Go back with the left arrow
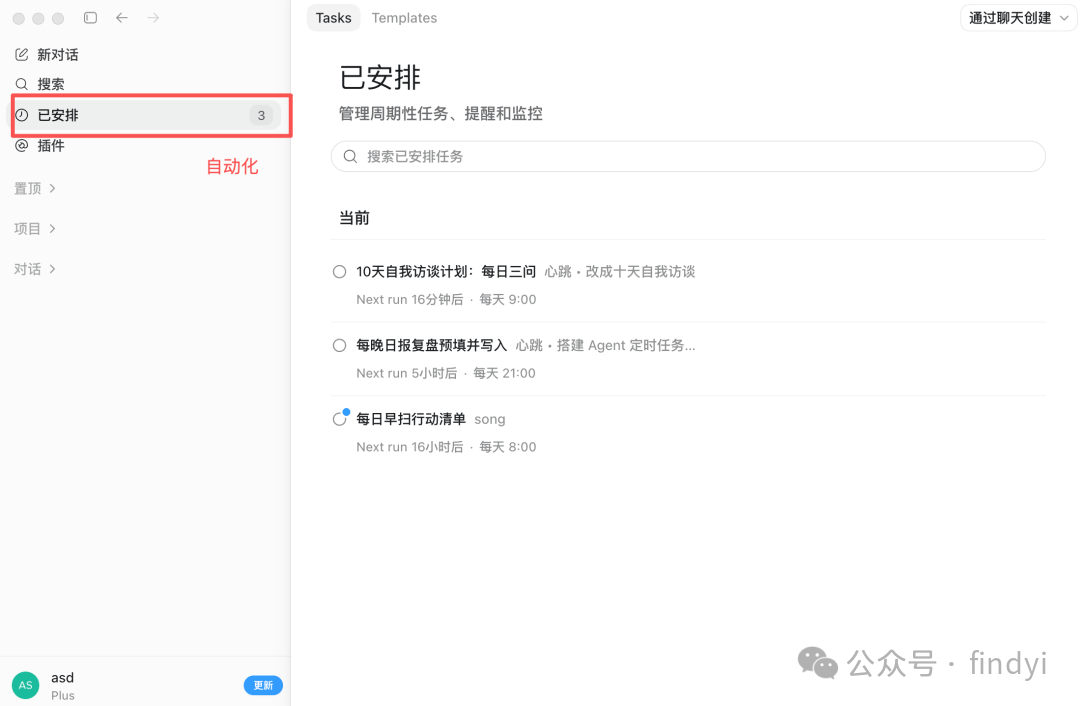The width and height of the screenshot is (1080, 706). pyautogui.click(x=122, y=18)
